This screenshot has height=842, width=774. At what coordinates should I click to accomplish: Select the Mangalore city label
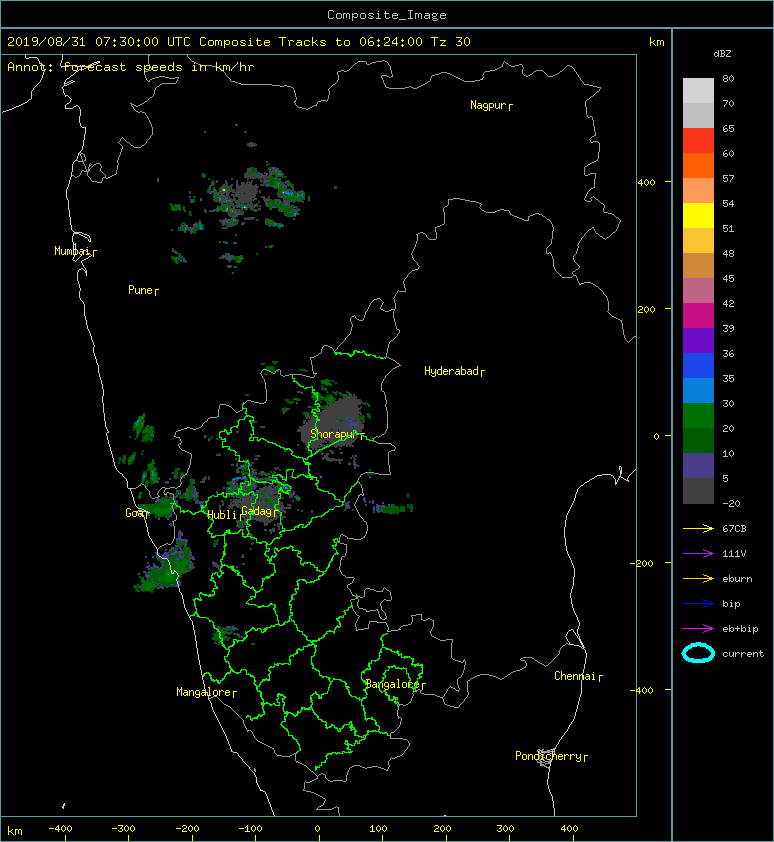tap(206, 693)
